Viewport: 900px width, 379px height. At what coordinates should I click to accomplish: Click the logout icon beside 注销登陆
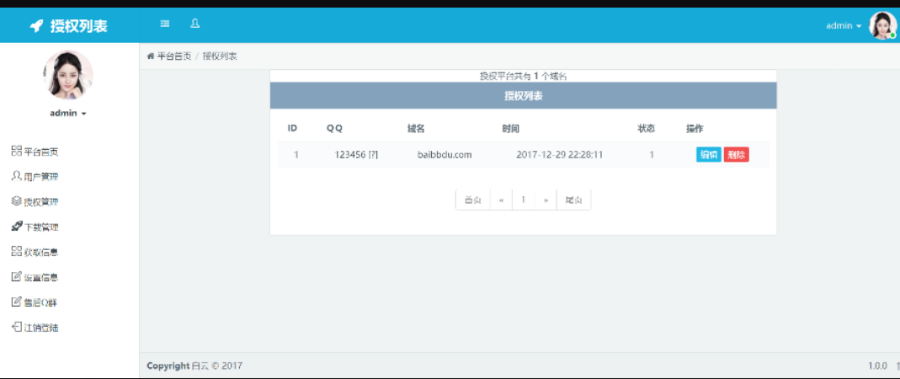[x=17, y=327]
